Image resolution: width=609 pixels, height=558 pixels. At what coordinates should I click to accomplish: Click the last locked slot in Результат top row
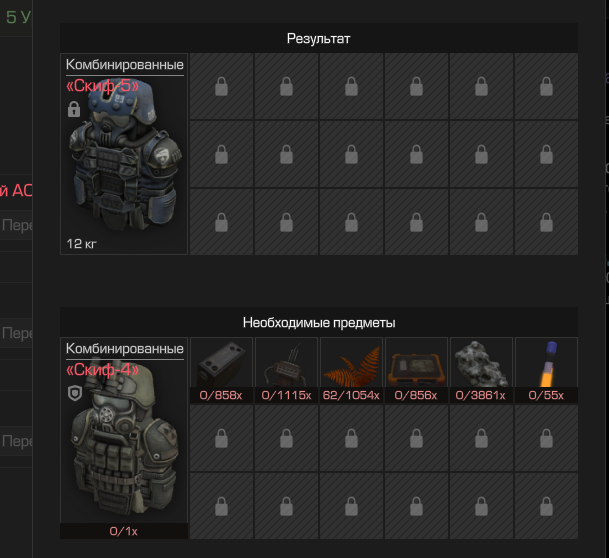[546, 86]
